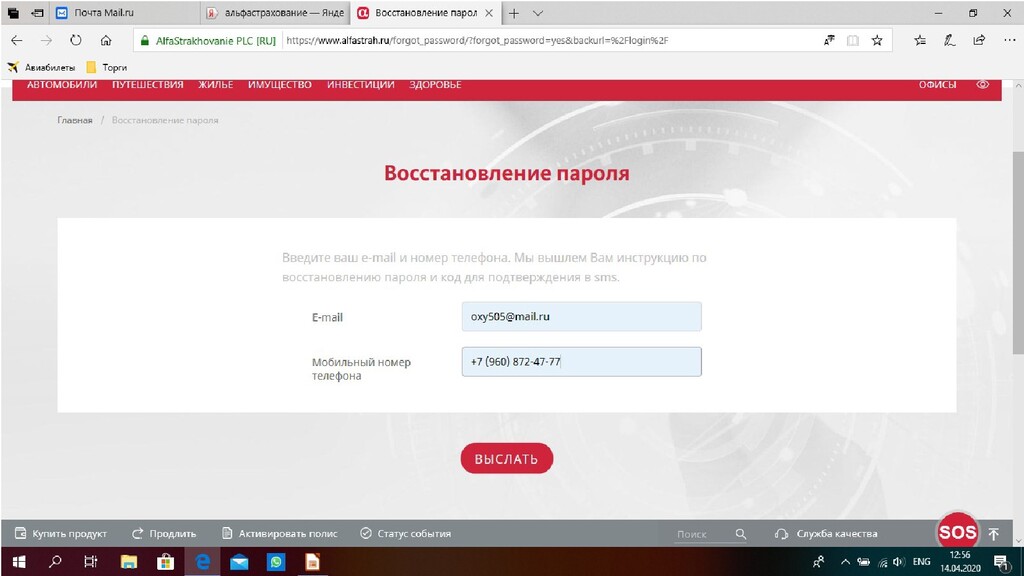Show hidden system tray icons
This screenshot has width=1024, height=576.
click(845, 562)
